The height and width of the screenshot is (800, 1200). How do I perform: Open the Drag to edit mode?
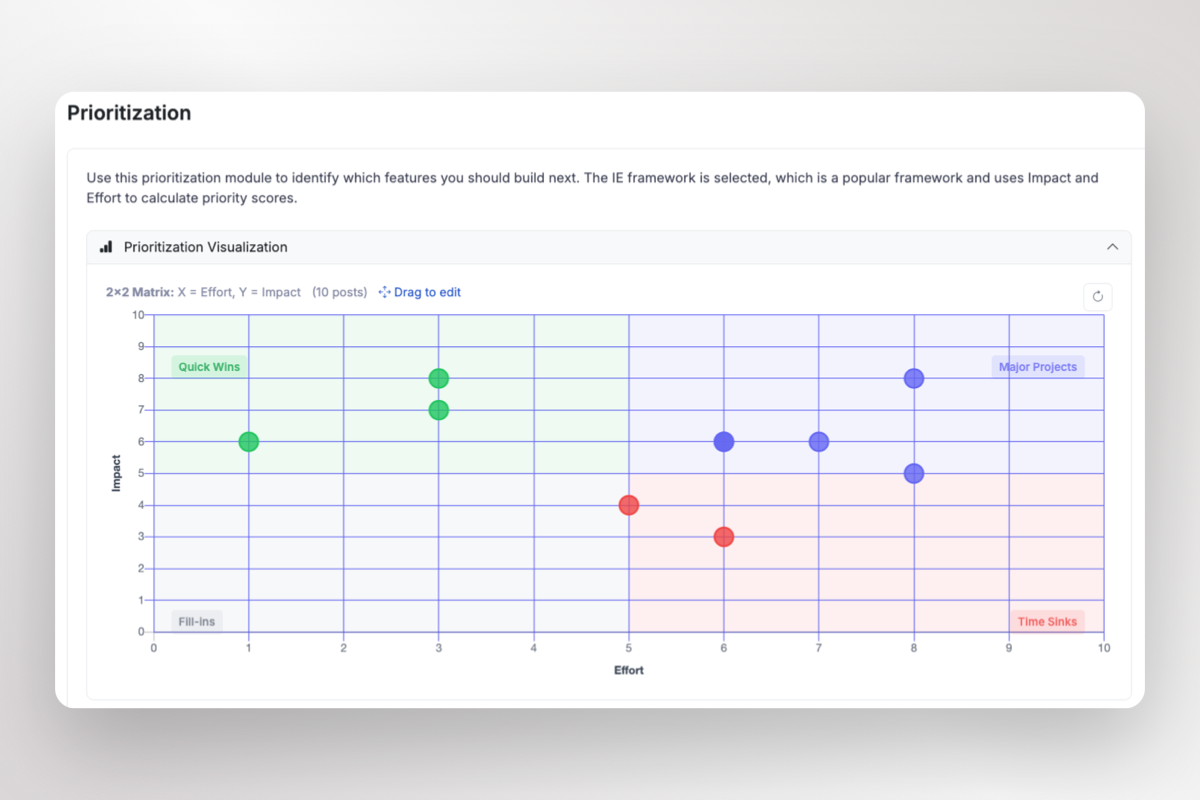(x=427, y=292)
